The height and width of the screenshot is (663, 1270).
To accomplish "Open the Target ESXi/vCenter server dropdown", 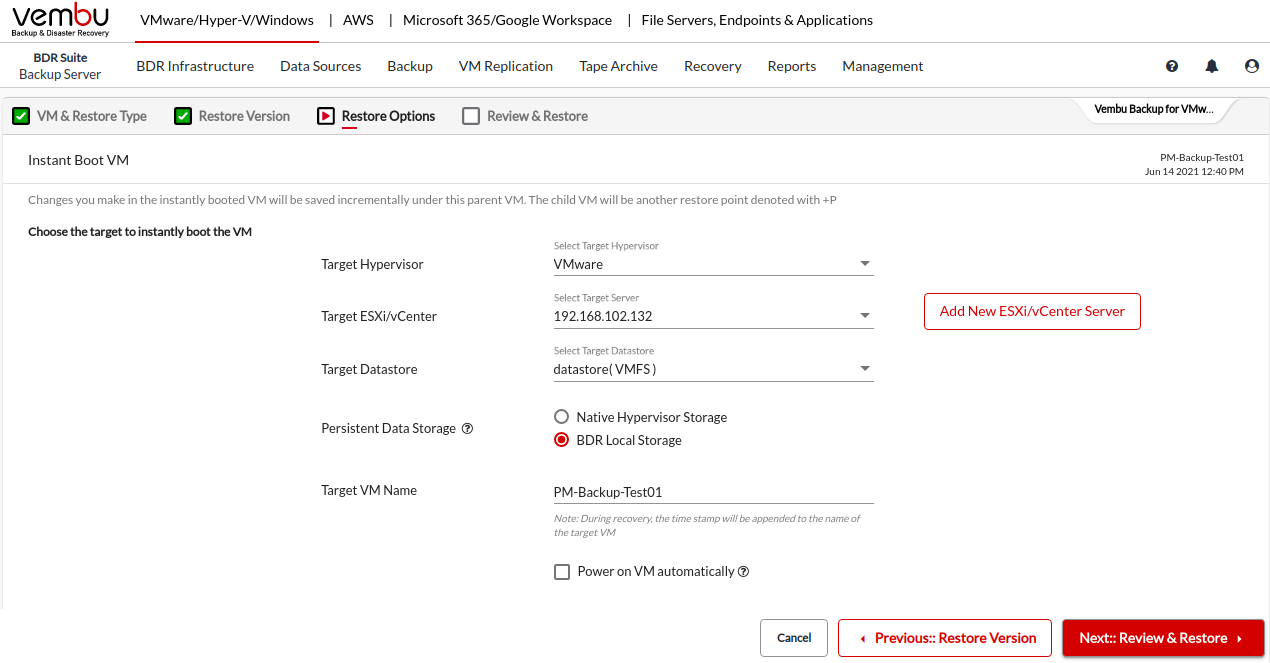I will tap(713, 317).
